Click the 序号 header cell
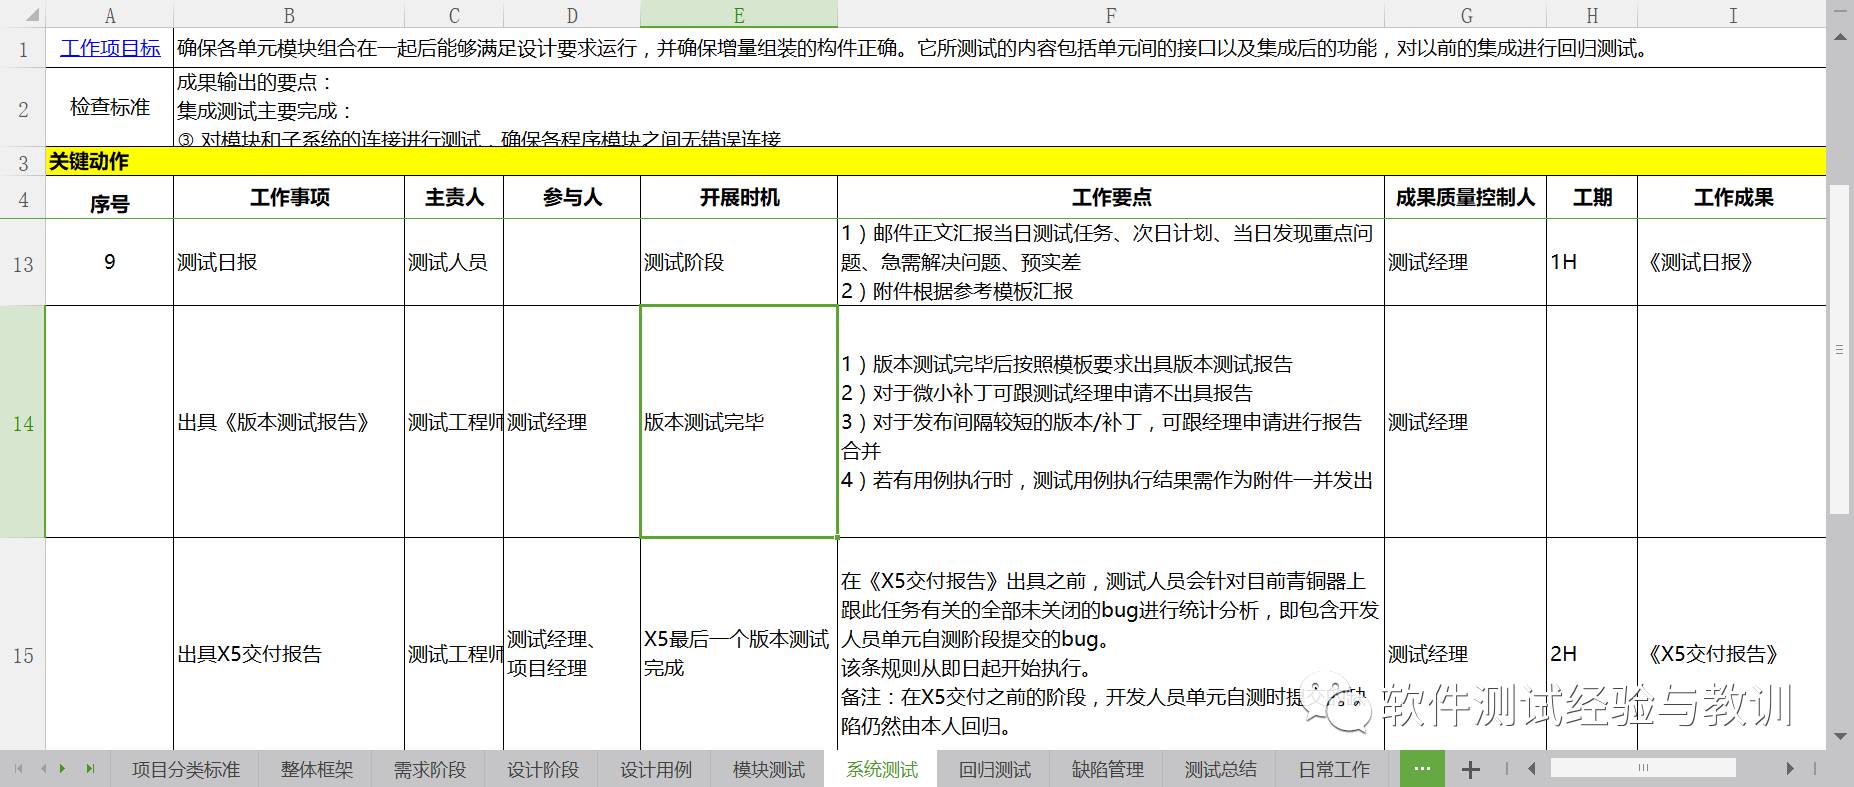Image resolution: width=1854 pixels, height=787 pixels. [x=110, y=198]
